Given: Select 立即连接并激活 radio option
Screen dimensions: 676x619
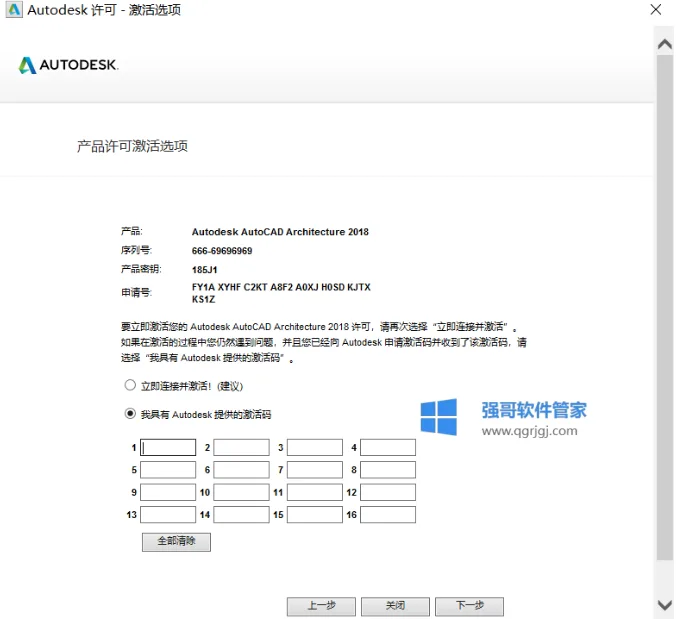Looking at the screenshot, I should click(x=130, y=385).
